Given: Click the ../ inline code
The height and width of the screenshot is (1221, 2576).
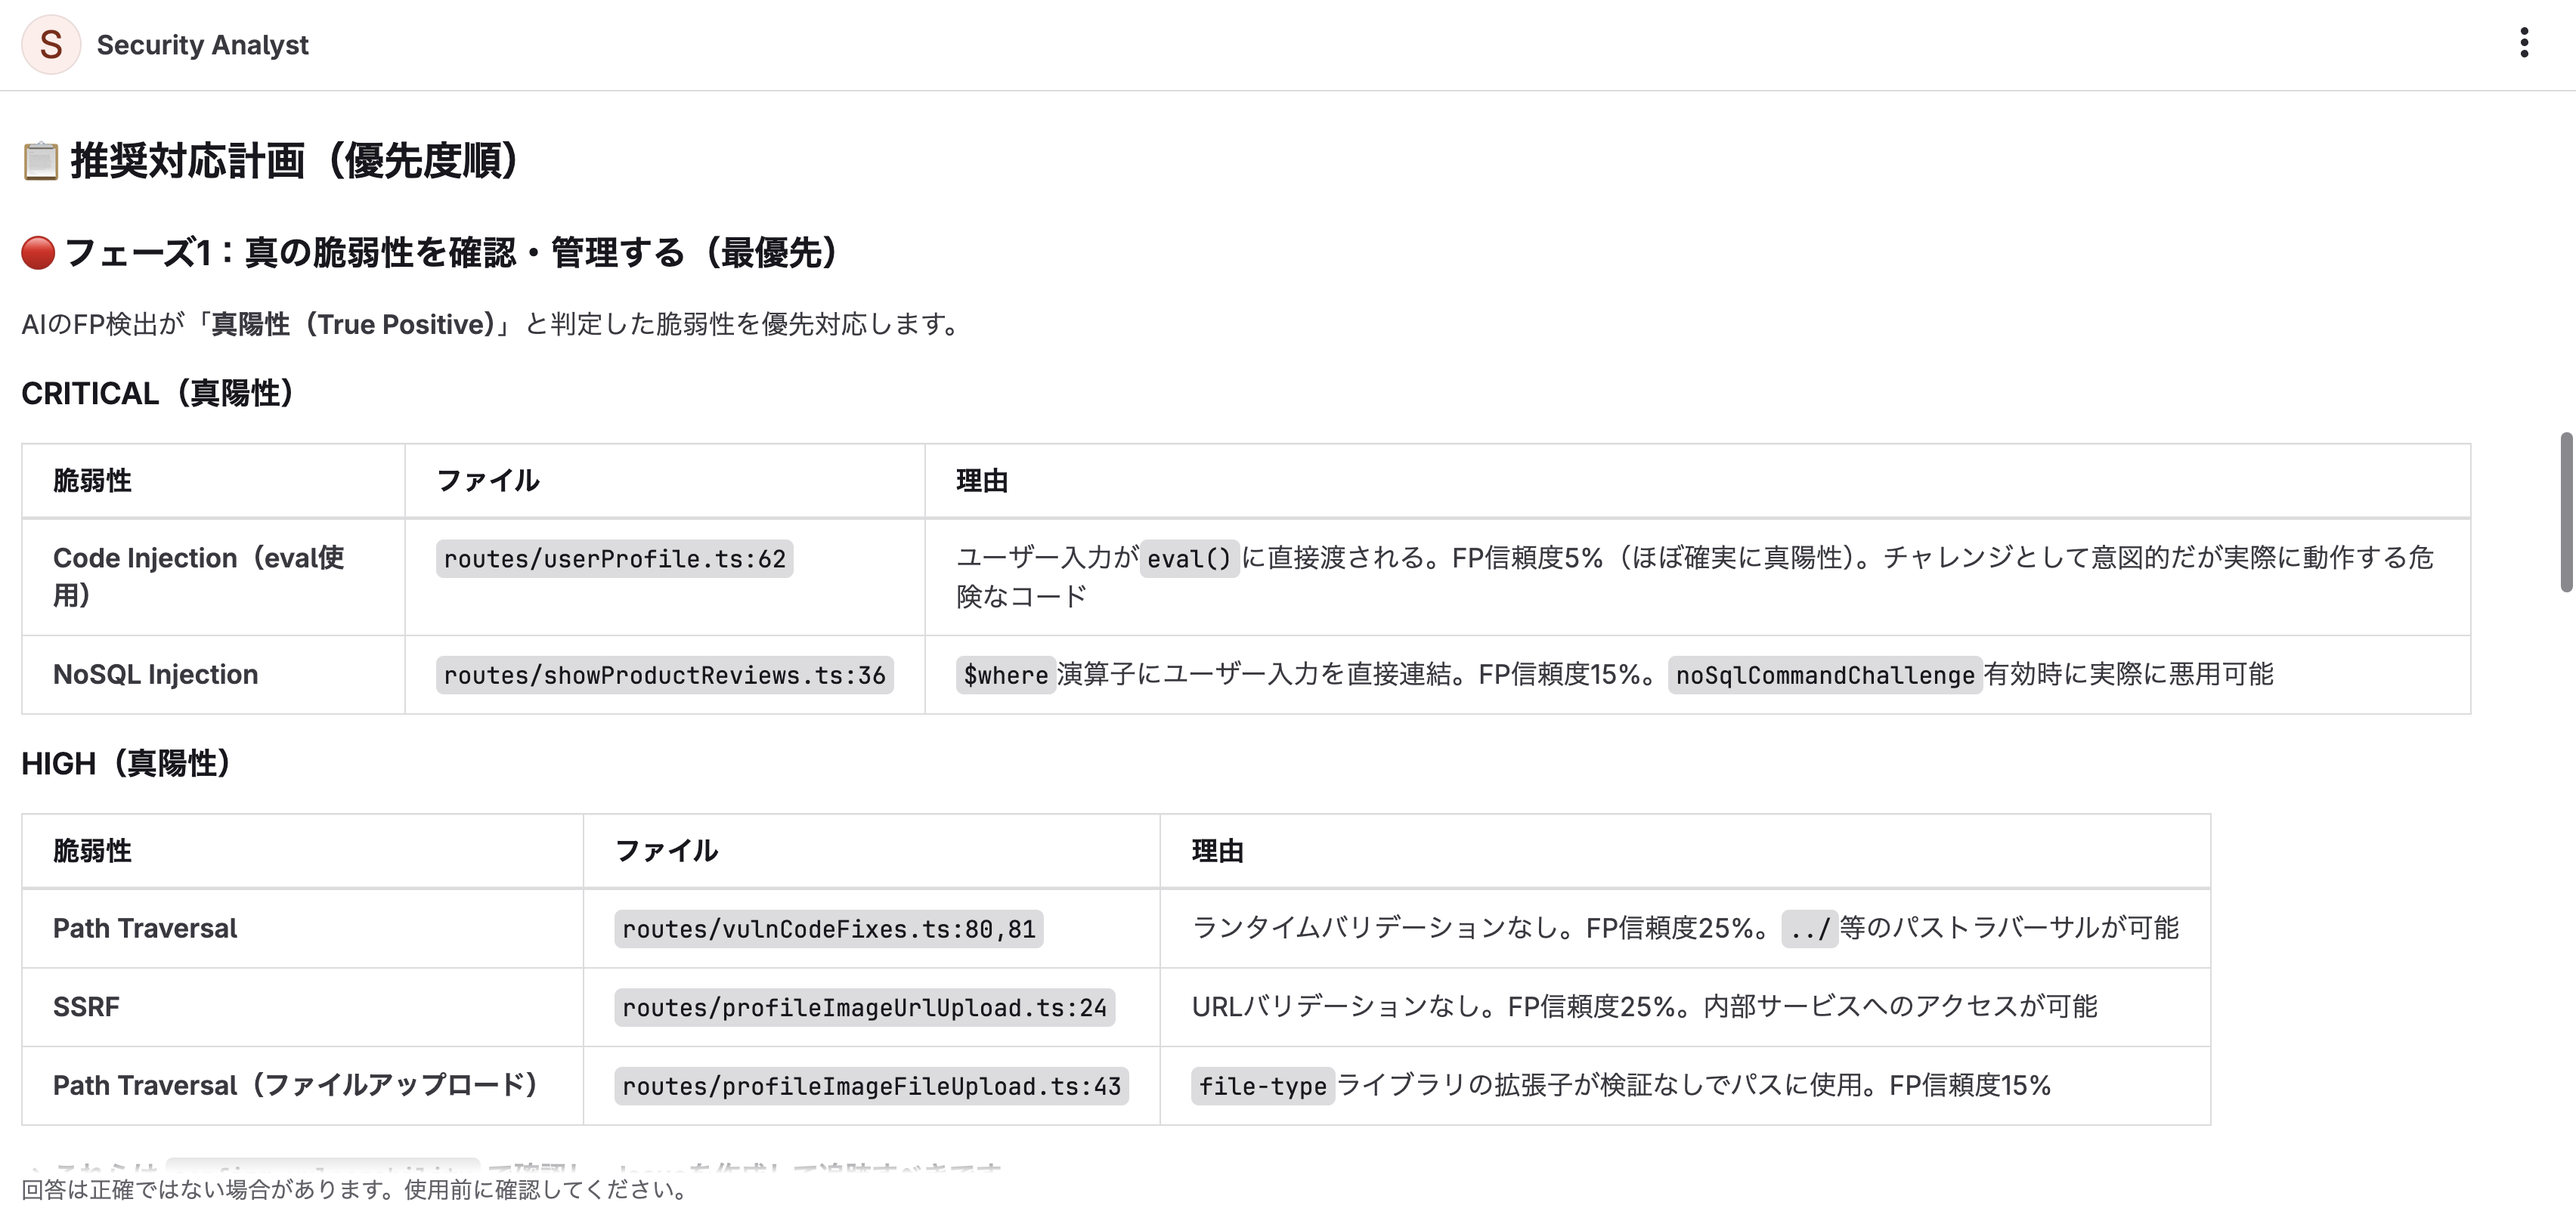Looking at the screenshot, I should 1809,929.
